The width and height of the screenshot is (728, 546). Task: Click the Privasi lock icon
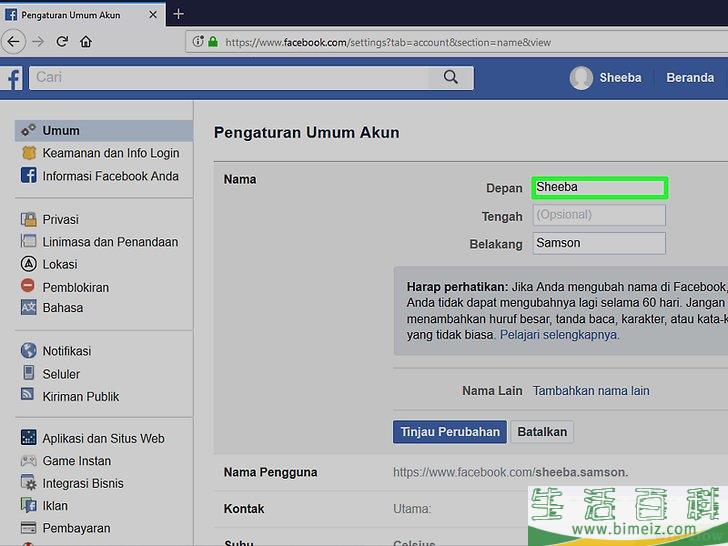tap(29, 219)
